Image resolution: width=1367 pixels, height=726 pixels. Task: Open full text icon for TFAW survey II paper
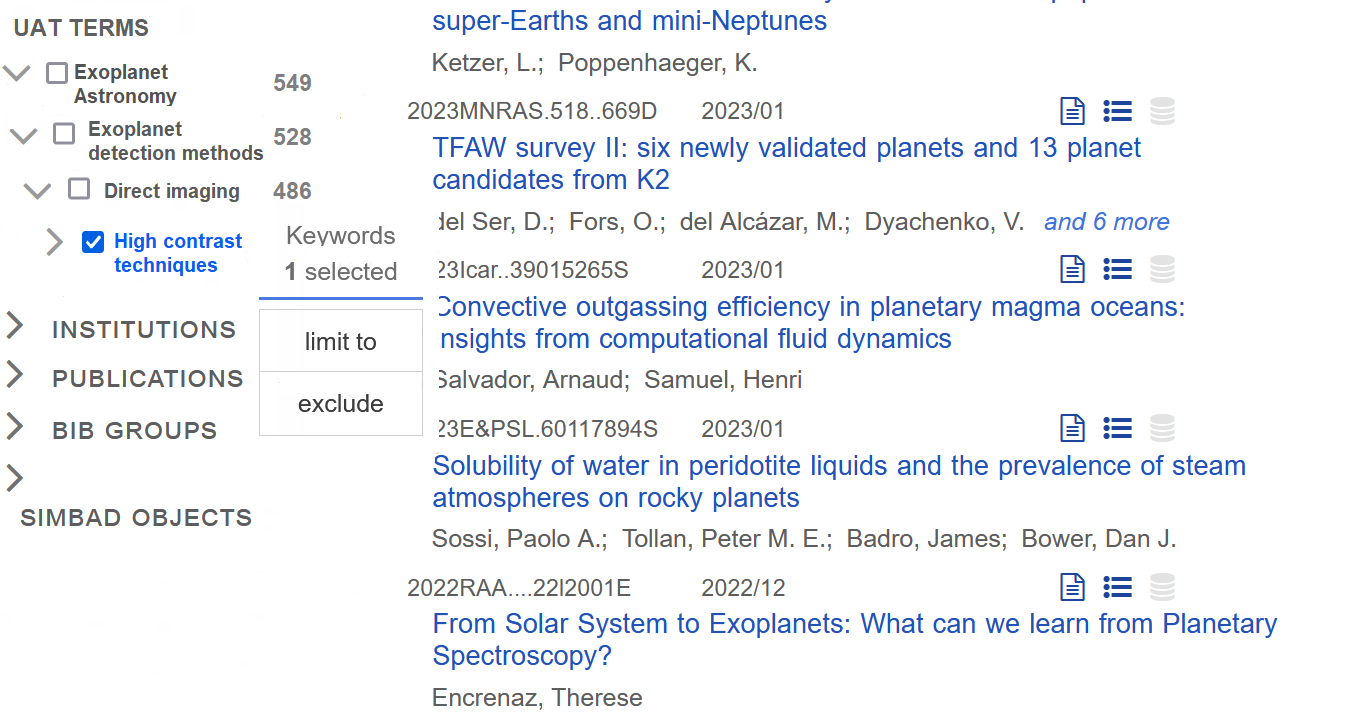(1072, 111)
